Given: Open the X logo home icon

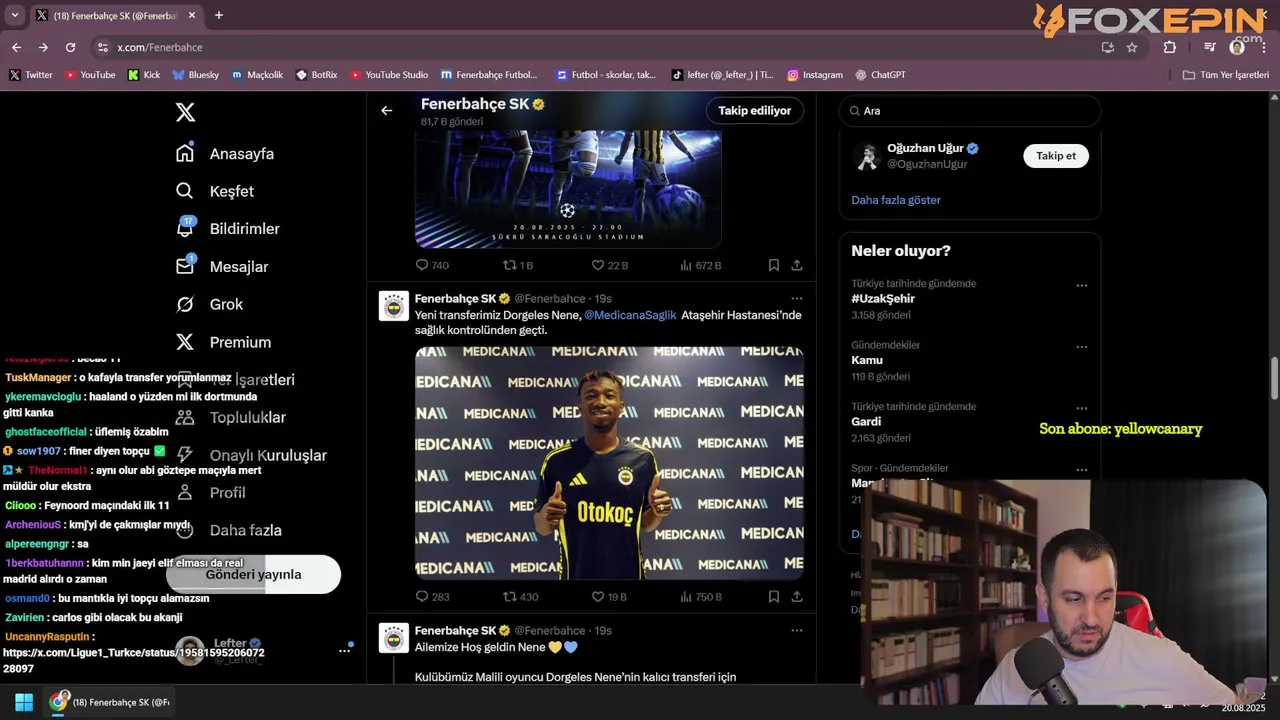Looking at the screenshot, I should [x=185, y=112].
